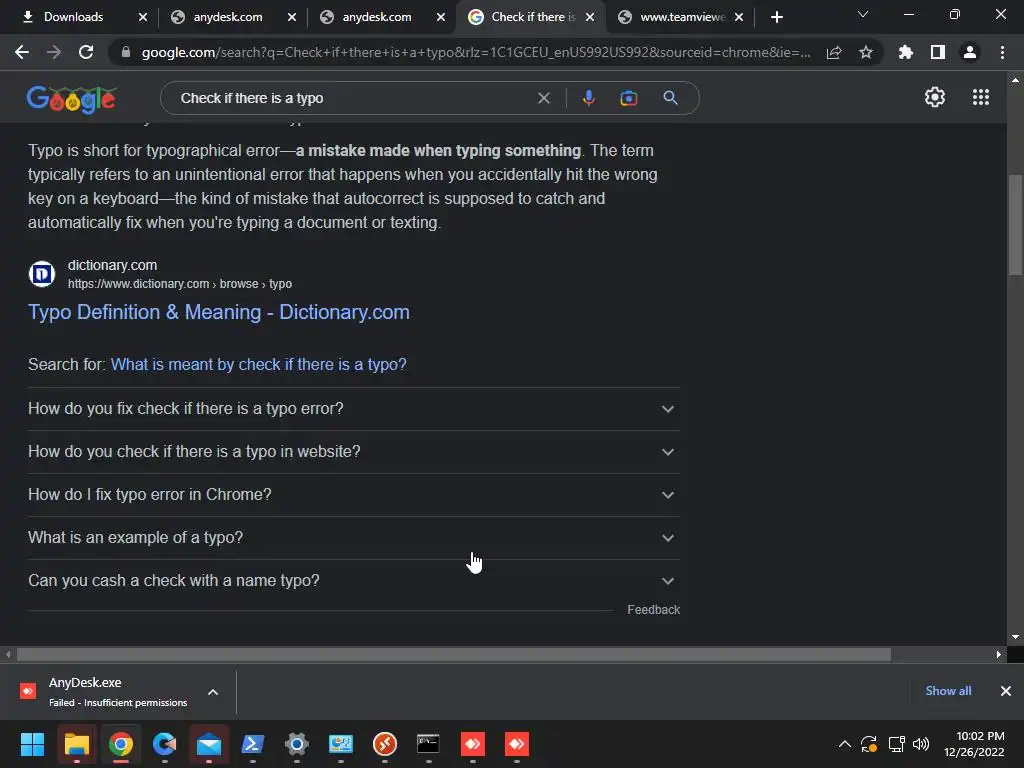Click Show all downloads
Viewport: 1024px width, 768px height.
click(948, 691)
